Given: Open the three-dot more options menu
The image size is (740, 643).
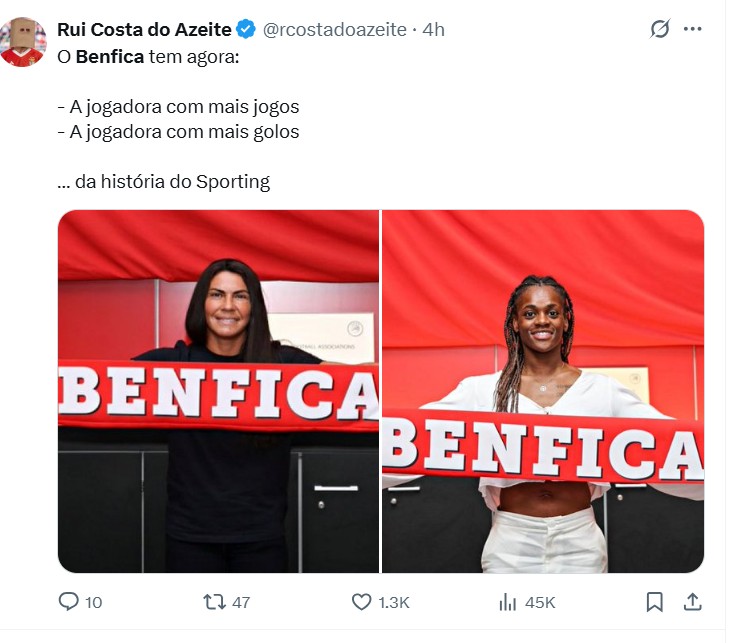Looking at the screenshot, I should [692, 29].
